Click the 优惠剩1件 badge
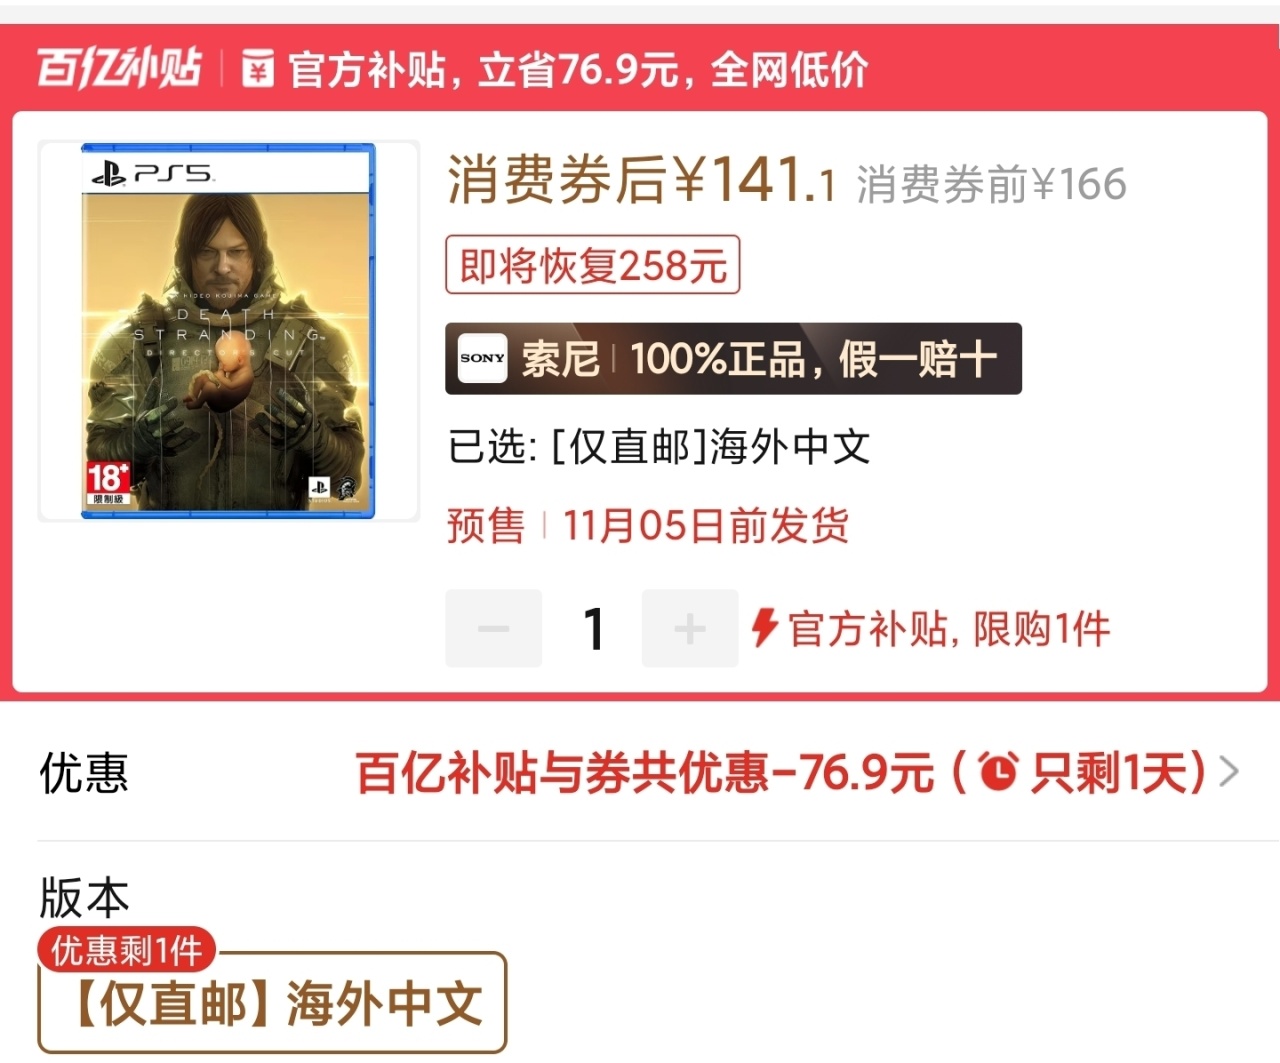1280x1063 pixels. [x=127, y=950]
